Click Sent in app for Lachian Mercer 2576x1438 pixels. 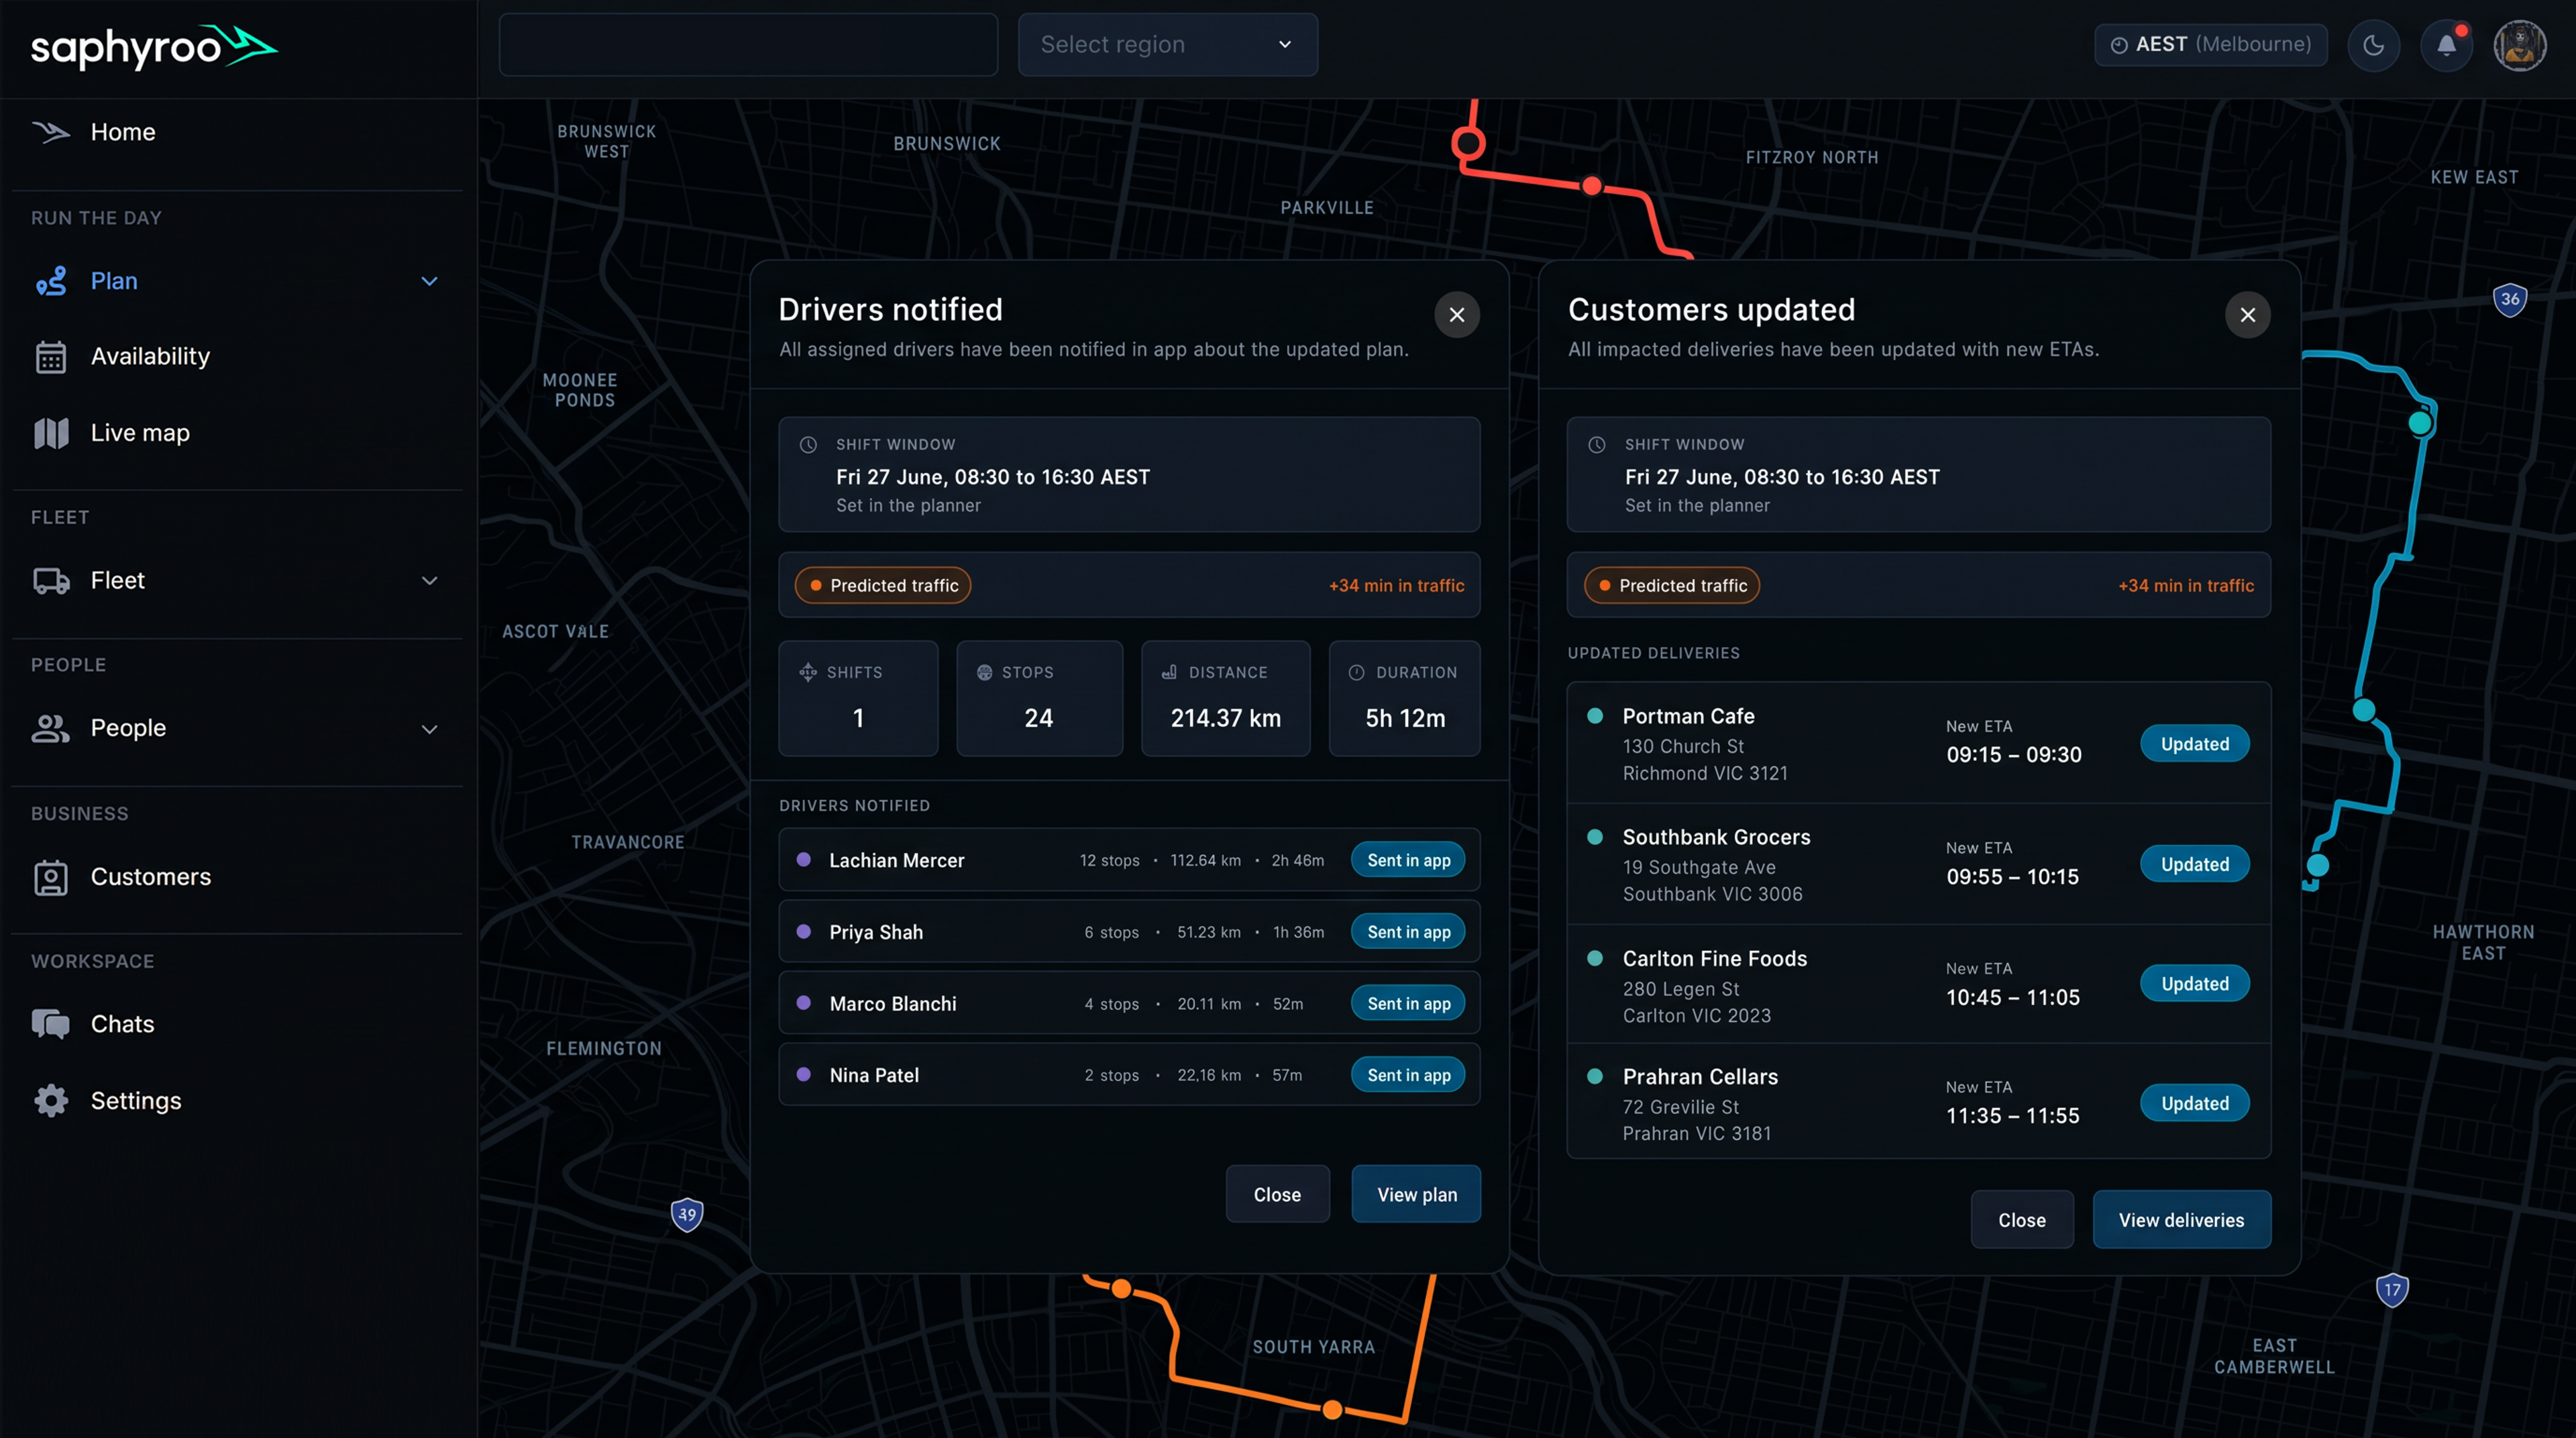[1408, 860]
